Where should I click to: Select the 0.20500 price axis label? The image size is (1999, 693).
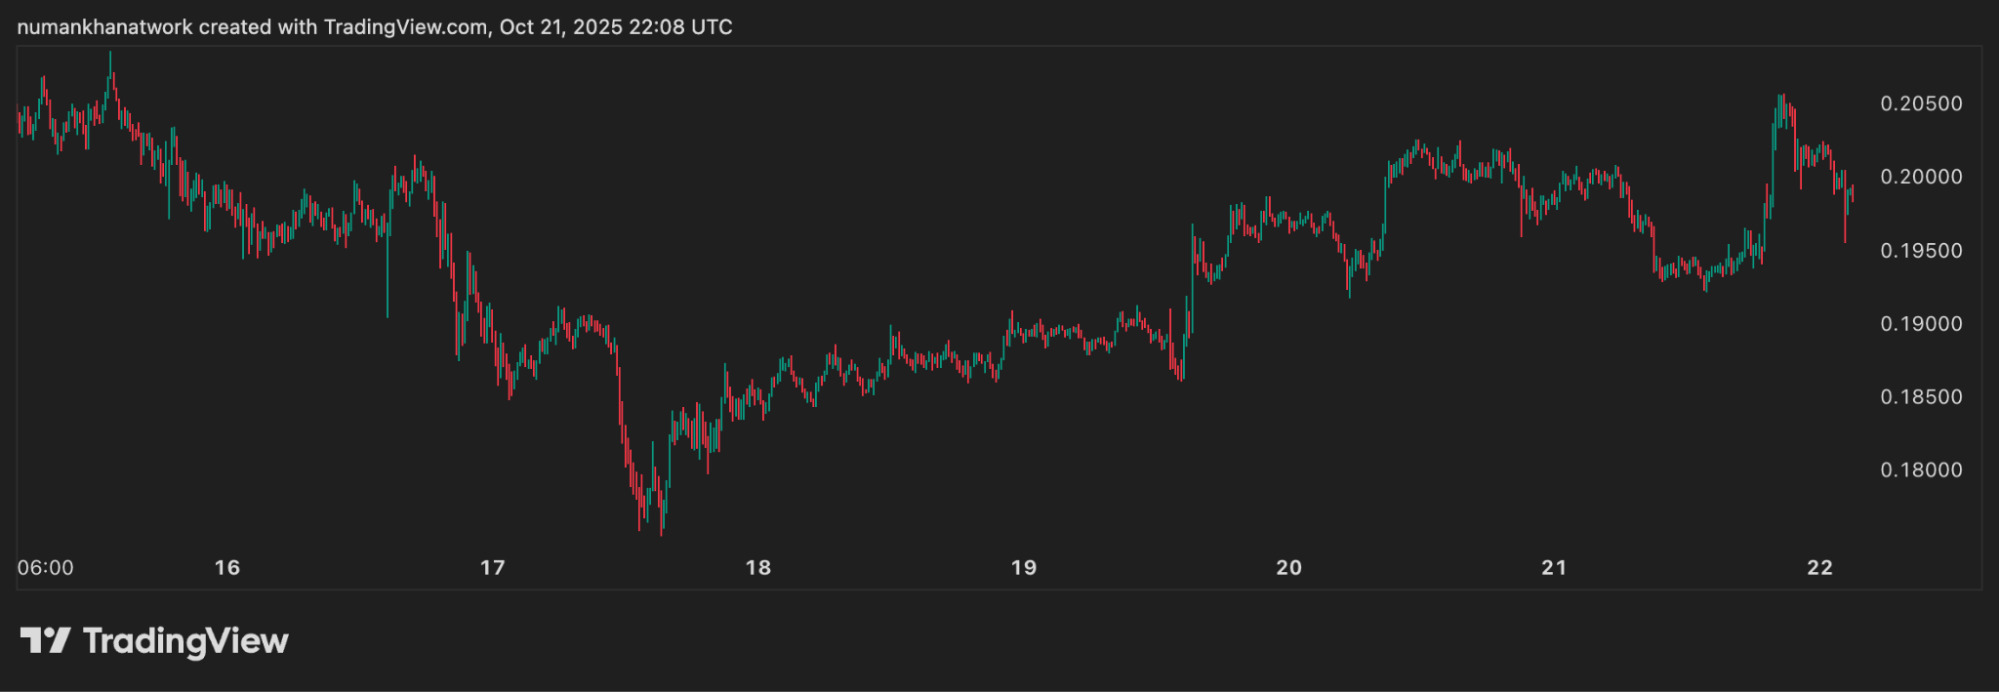click(1921, 104)
